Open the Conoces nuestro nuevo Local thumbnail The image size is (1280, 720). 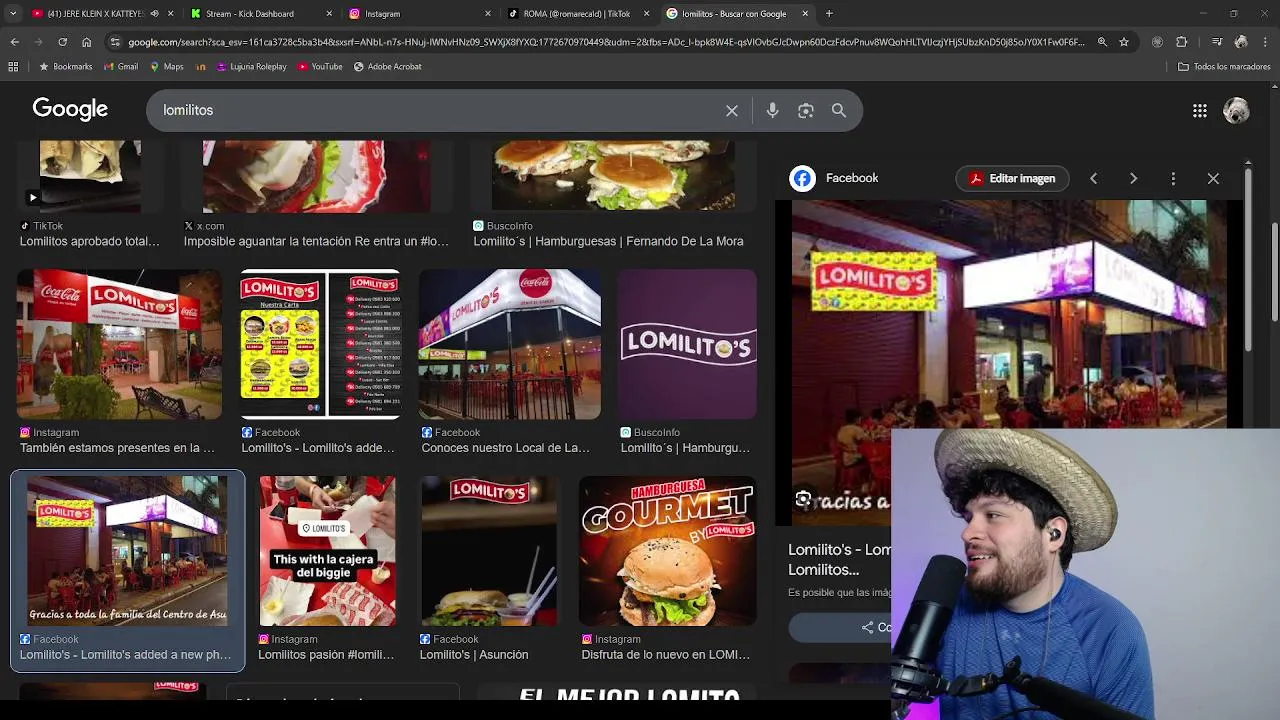510,344
